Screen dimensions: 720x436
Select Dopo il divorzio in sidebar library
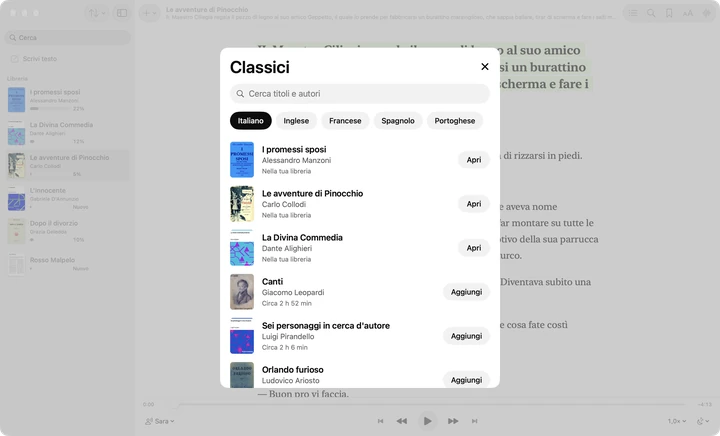(x=68, y=231)
